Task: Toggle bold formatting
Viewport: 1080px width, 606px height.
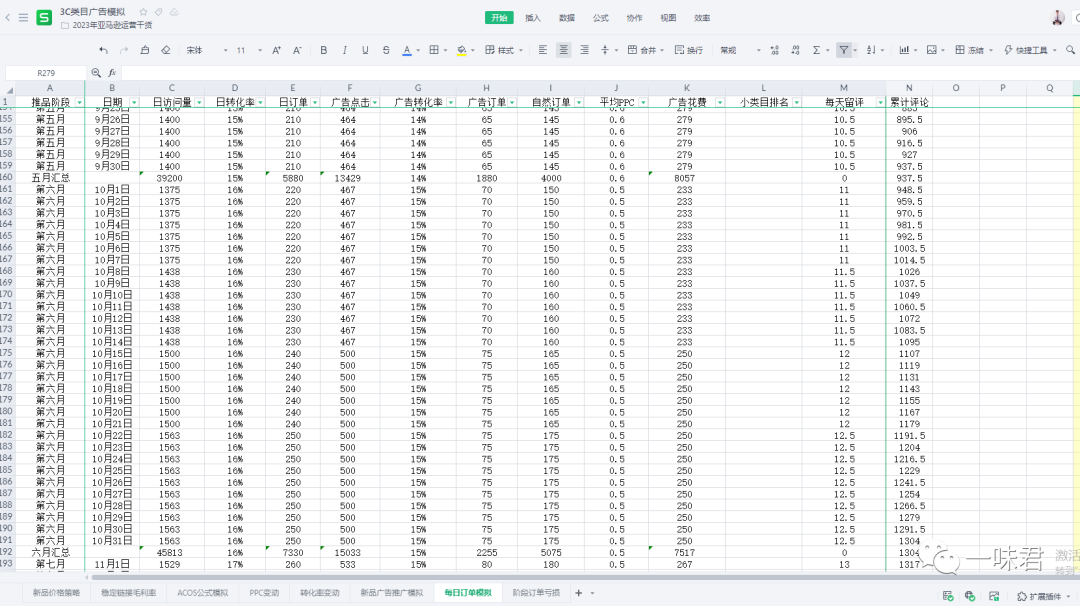Action: (x=323, y=50)
